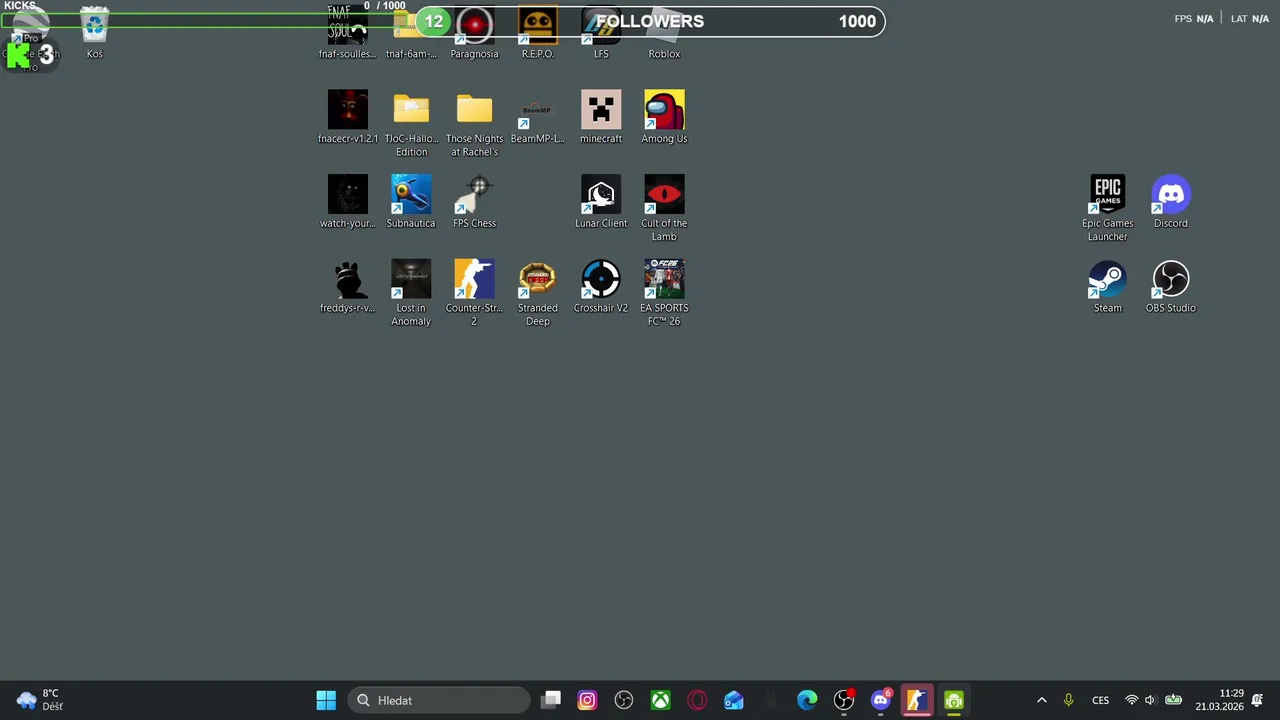Select the Stranded Deep shortcut

(537, 293)
